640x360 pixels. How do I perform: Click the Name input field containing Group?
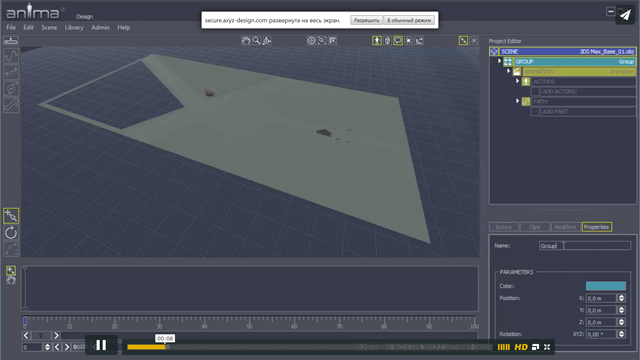[584, 246]
